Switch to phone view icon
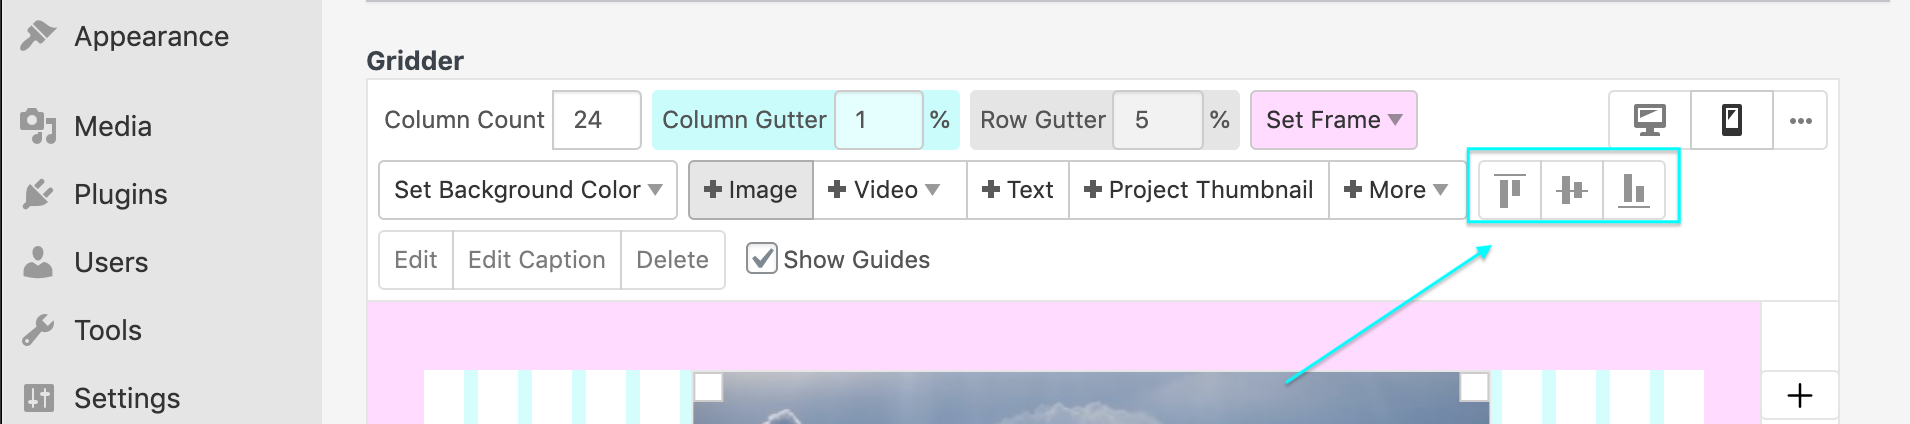This screenshot has width=1910, height=424. click(x=1732, y=120)
